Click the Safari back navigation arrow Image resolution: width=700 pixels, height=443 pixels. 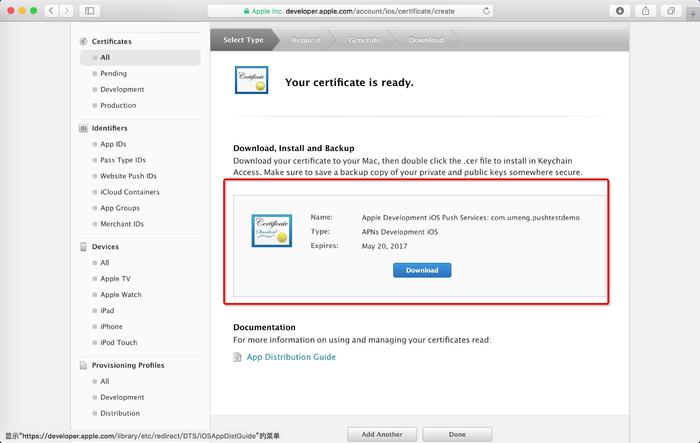pyautogui.click(x=51, y=10)
